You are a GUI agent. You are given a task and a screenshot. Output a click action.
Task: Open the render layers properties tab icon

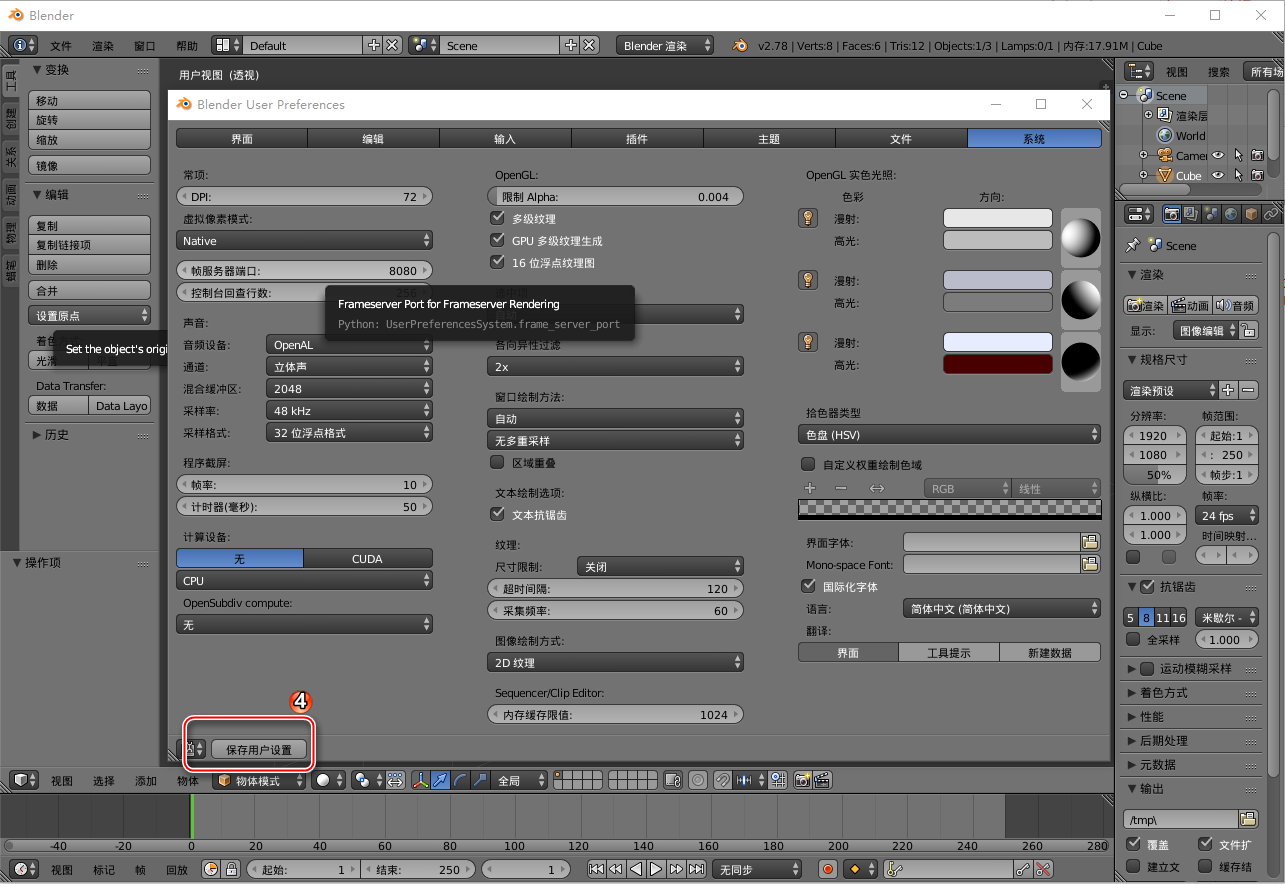tap(1190, 214)
